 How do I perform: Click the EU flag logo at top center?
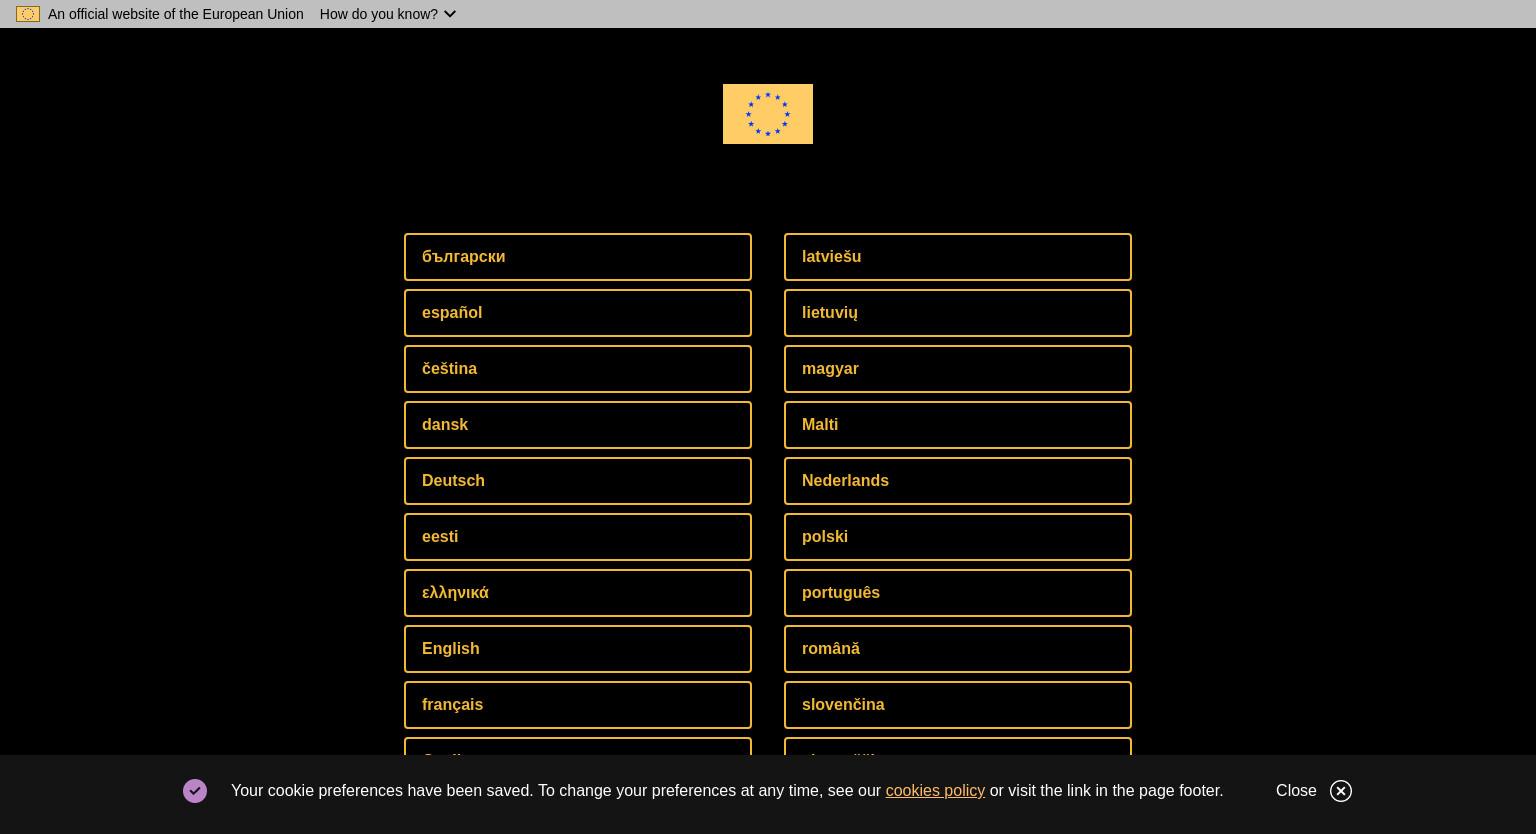(x=768, y=114)
